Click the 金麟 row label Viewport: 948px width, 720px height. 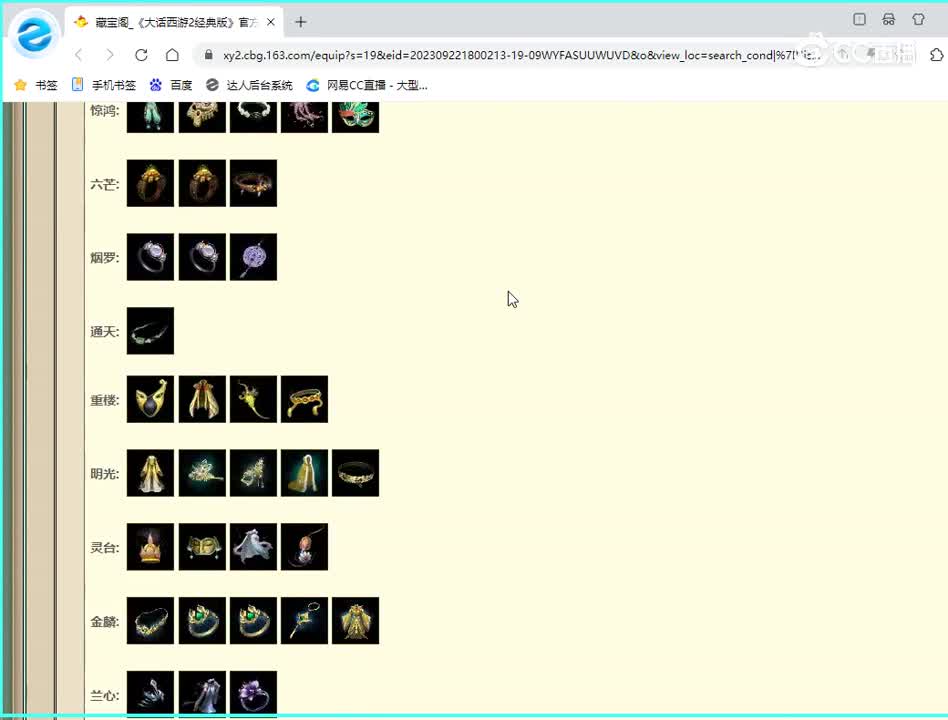105,621
